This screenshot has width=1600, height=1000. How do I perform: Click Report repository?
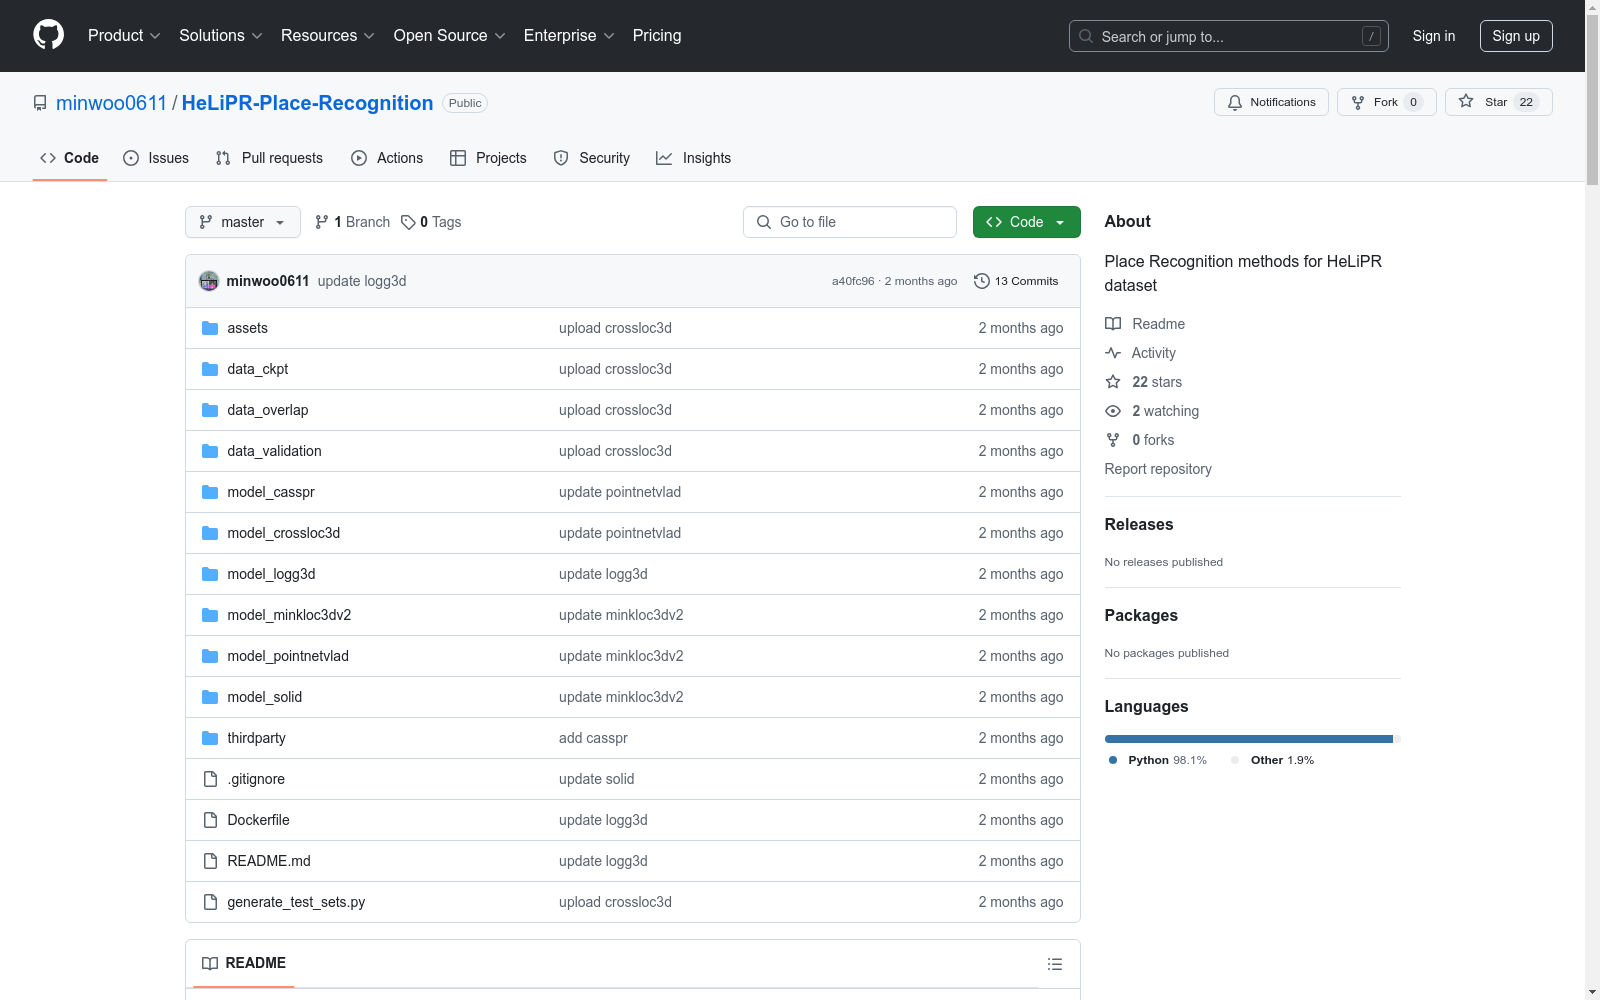coord(1158,469)
